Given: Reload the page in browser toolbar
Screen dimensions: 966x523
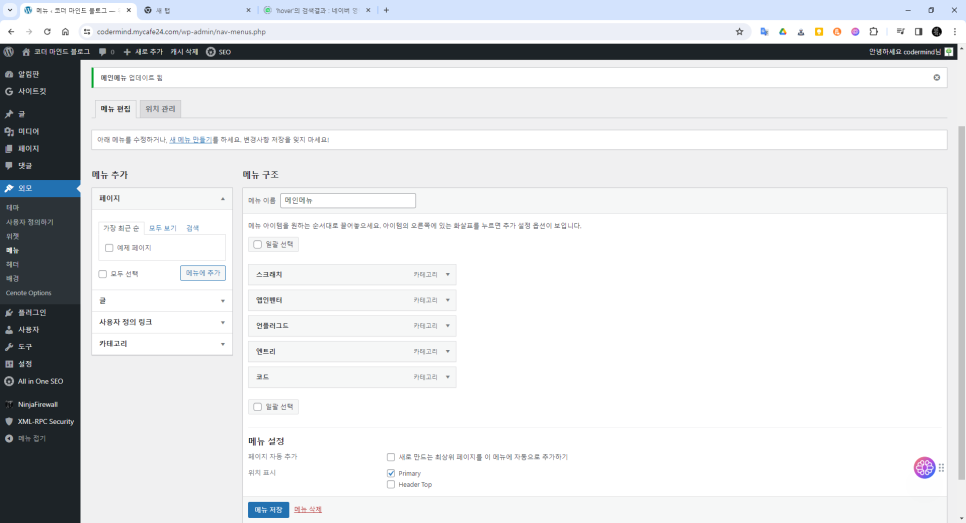Looking at the screenshot, I should [47, 31].
